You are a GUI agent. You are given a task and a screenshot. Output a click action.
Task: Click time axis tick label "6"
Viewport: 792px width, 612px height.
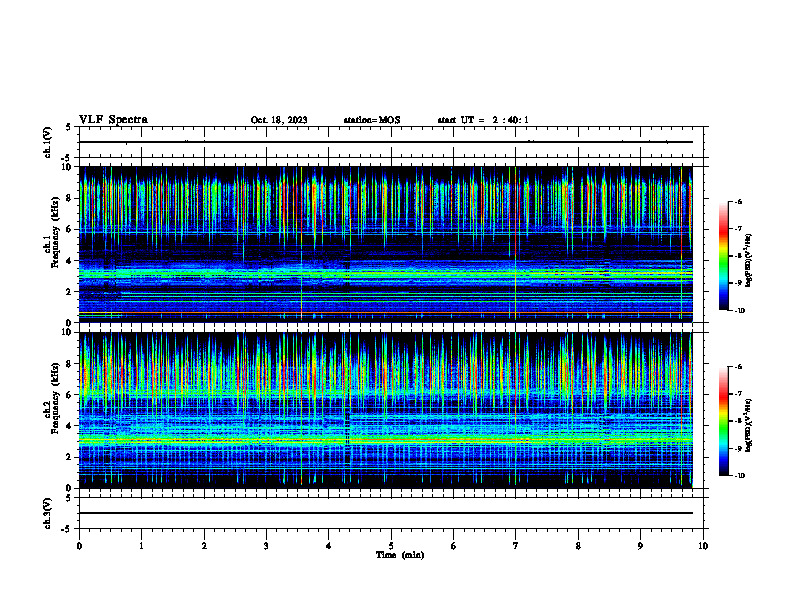point(454,546)
